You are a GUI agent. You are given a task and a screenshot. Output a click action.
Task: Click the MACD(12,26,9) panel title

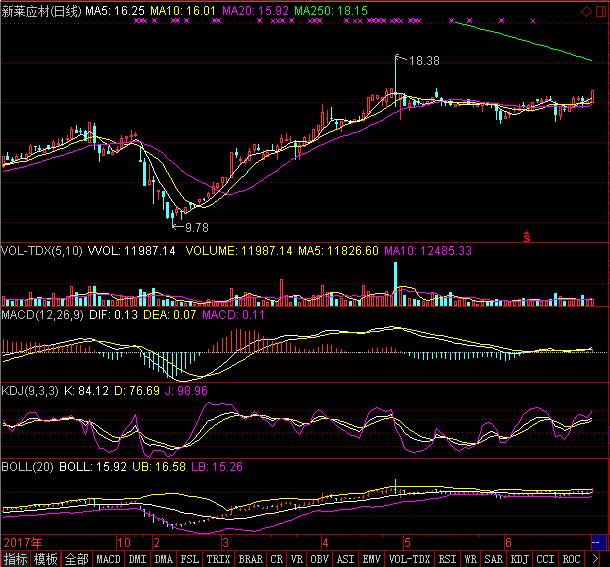(42, 315)
